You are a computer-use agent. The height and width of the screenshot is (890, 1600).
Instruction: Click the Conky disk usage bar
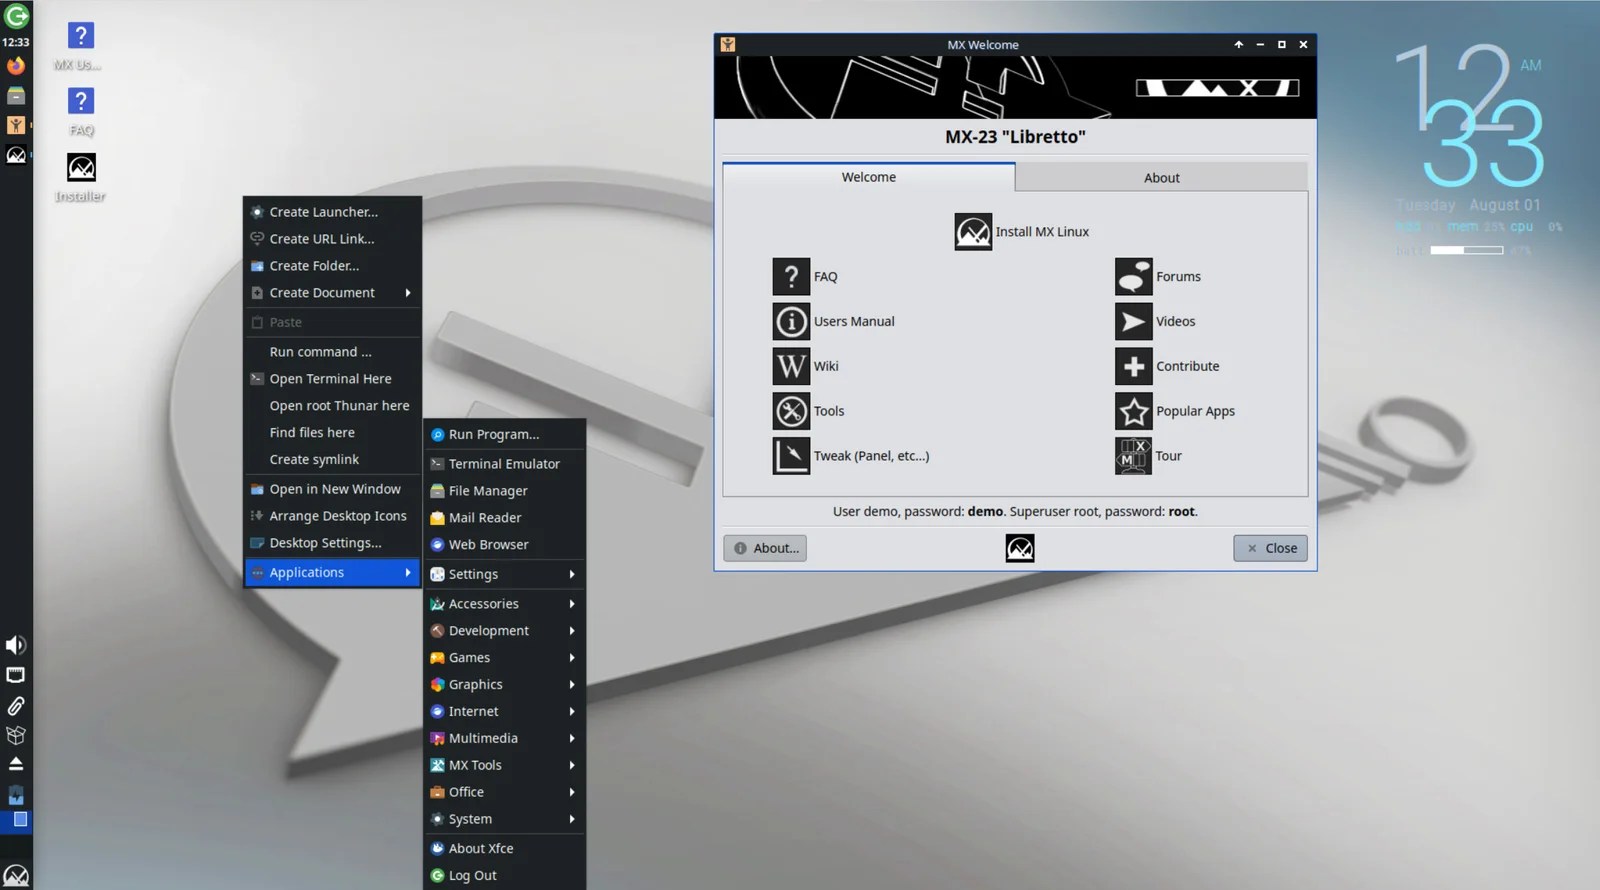(x=1466, y=250)
